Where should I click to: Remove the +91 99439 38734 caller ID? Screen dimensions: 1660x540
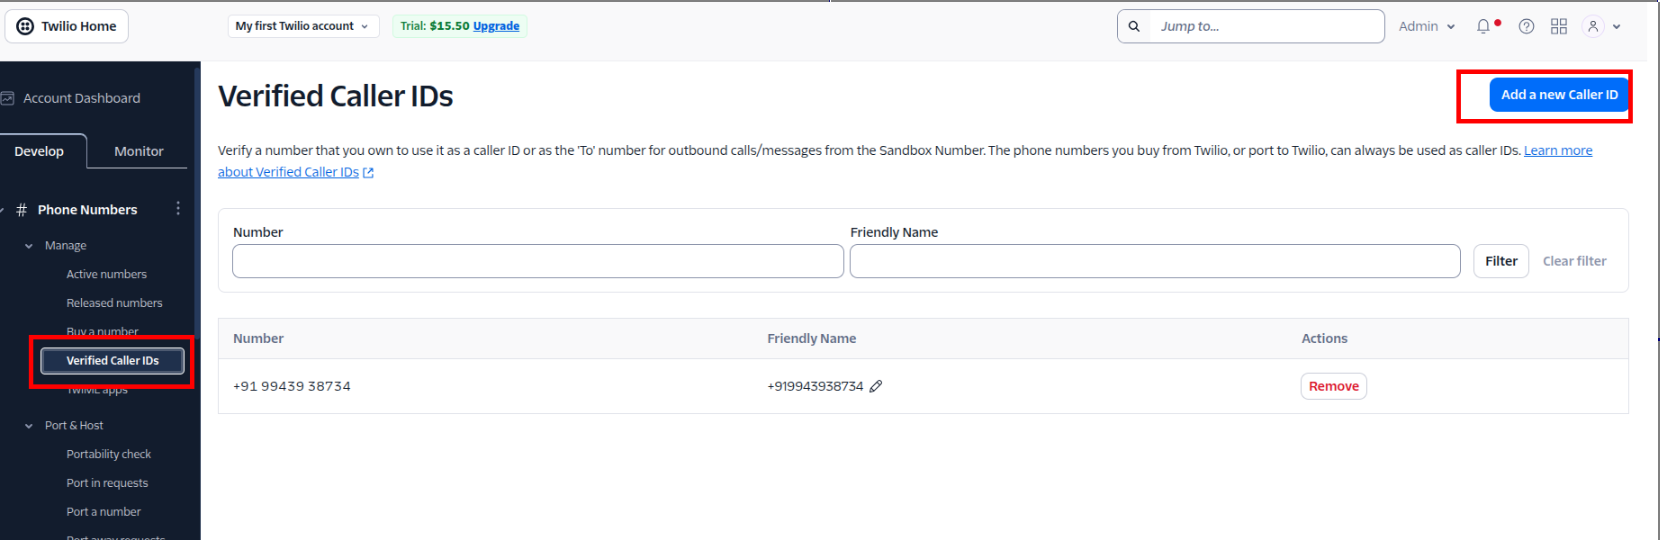coord(1333,386)
